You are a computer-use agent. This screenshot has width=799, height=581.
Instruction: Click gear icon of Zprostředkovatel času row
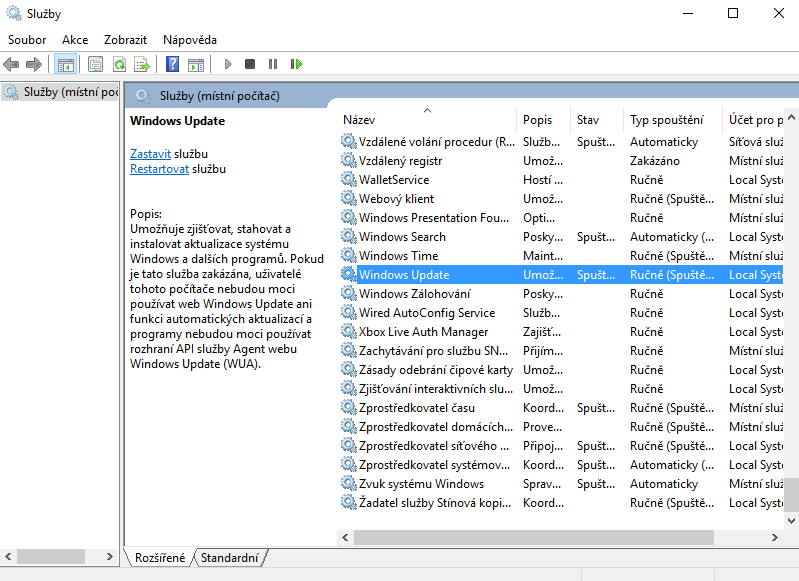pyautogui.click(x=349, y=407)
